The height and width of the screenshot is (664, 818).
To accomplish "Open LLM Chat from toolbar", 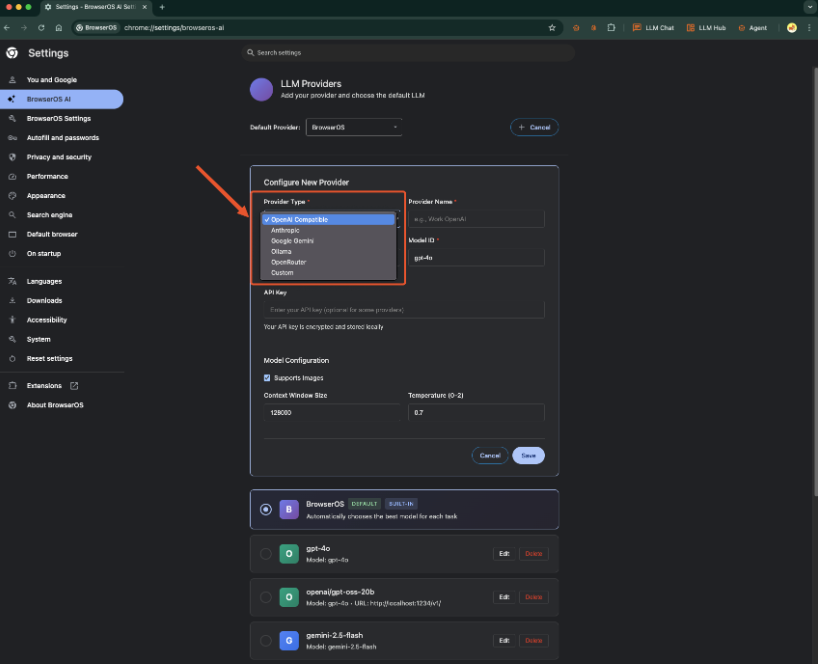I will pos(653,28).
